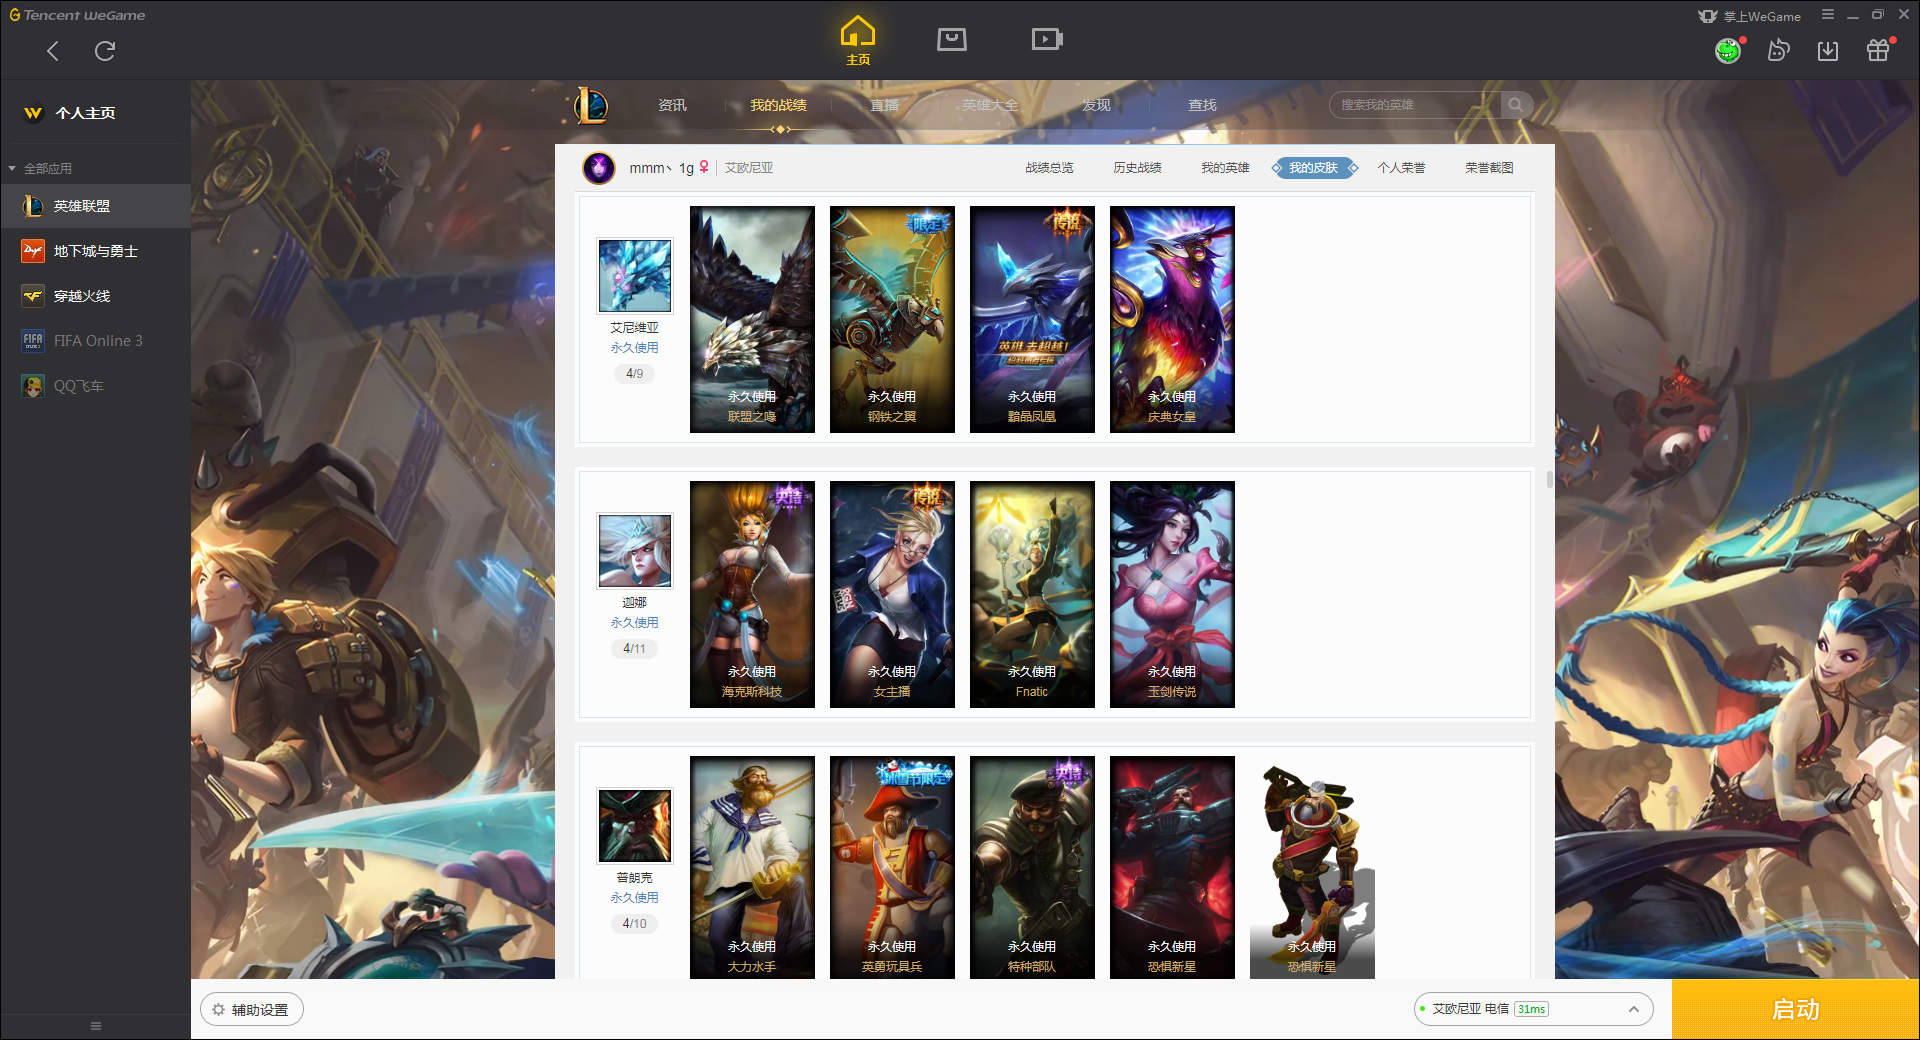1920x1040 pixels.
Task: Click the League of Legends logo icon
Action: pyautogui.click(x=590, y=105)
